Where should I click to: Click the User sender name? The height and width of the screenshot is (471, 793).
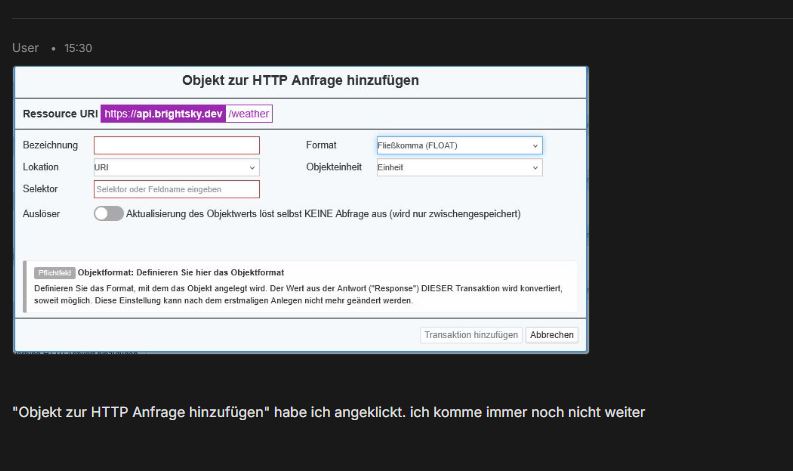point(26,48)
